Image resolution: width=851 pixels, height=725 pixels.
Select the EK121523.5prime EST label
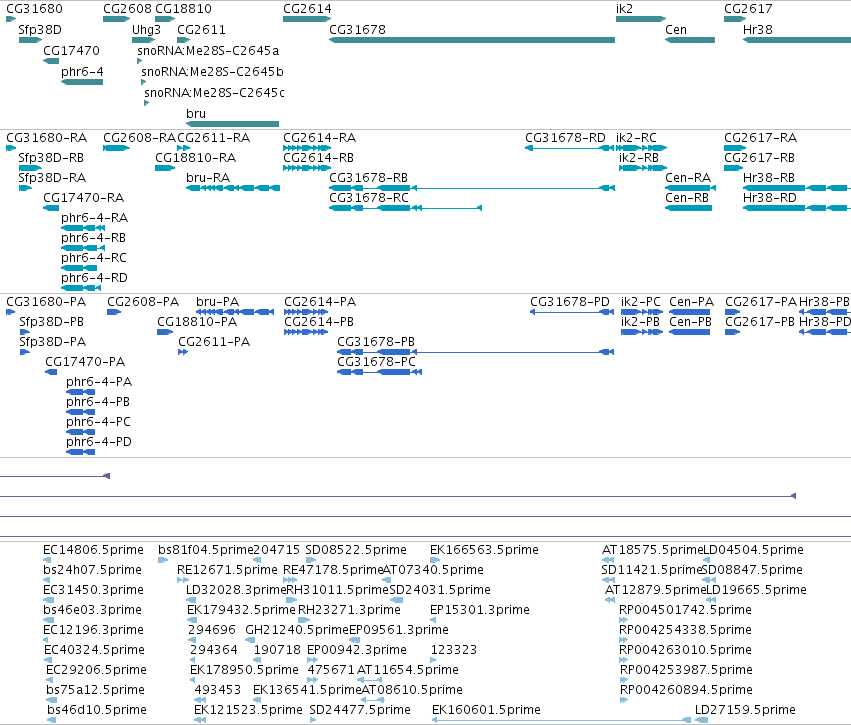click(248, 710)
